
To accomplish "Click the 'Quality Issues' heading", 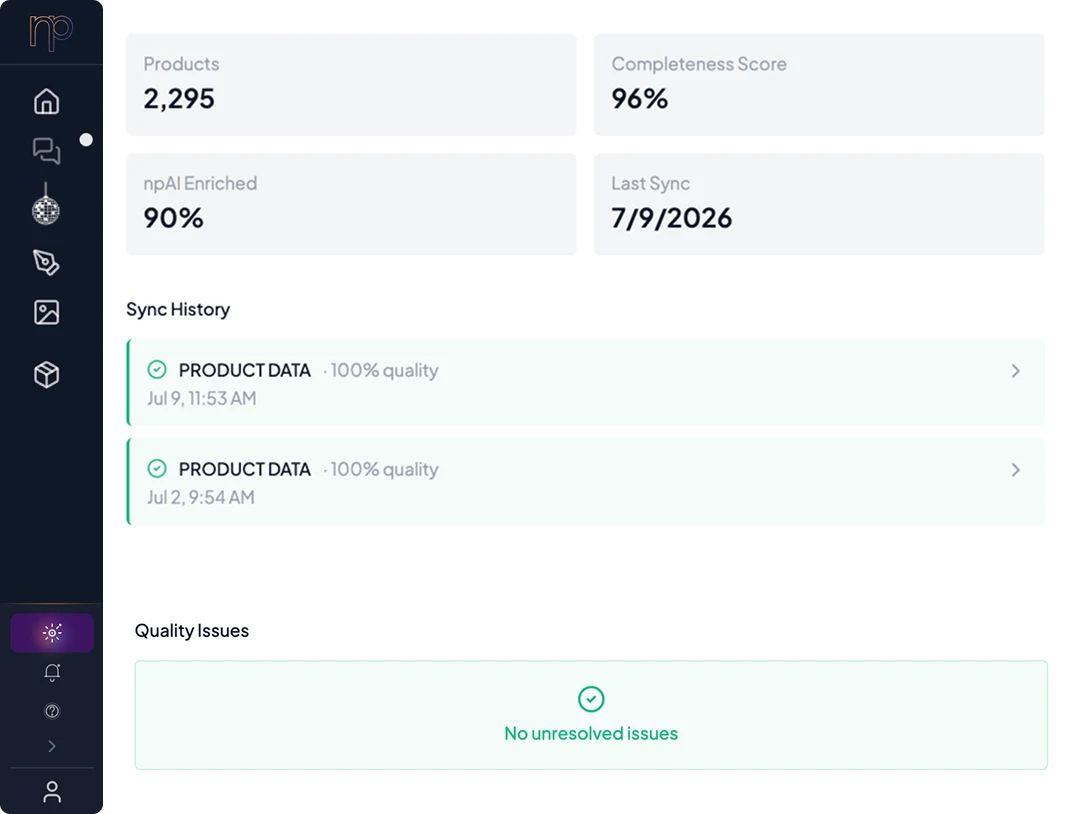I will [191, 631].
